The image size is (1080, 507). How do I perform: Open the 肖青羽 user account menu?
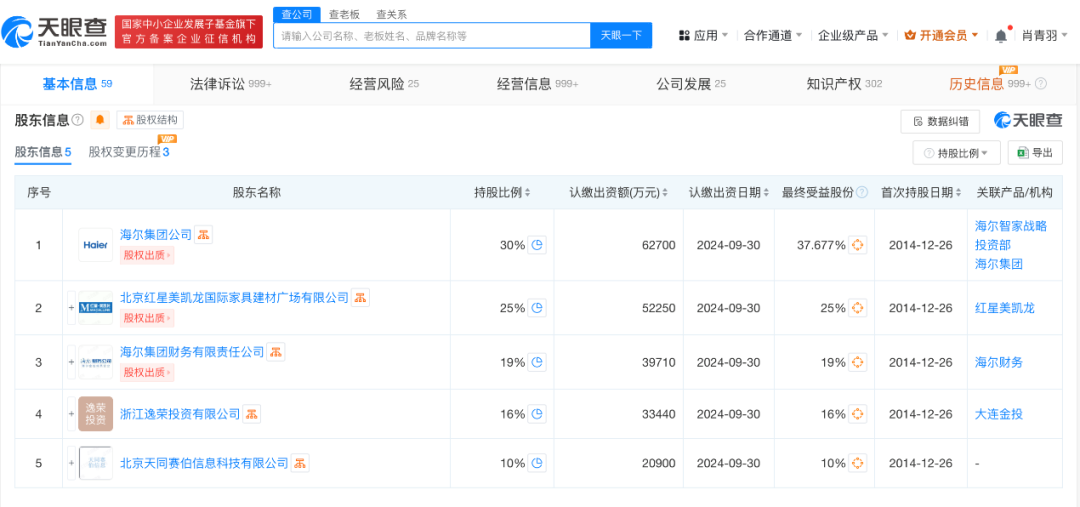pyautogui.click(x=1044, y=35)
